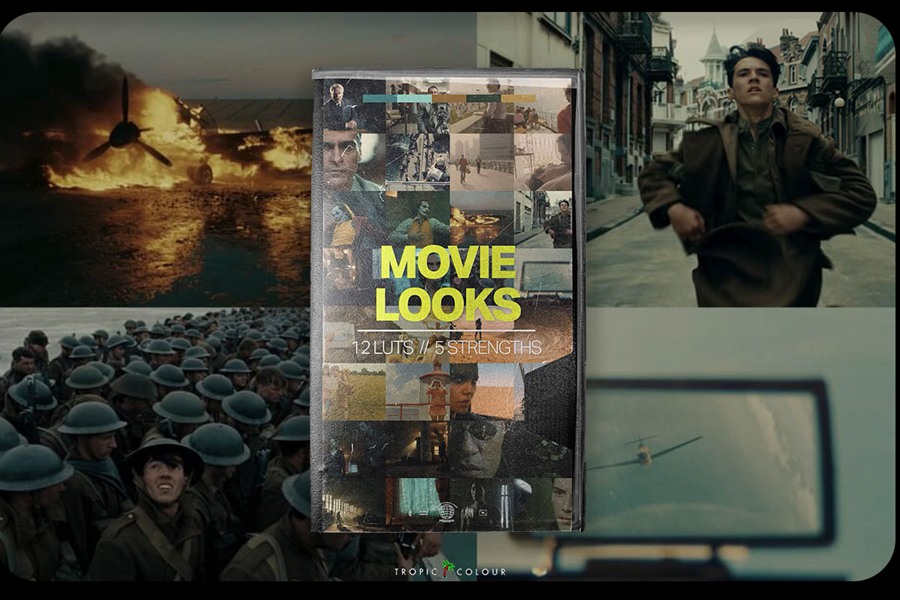Viewport: 900px width, 600px height.
Task: Click the COLOUR word in the footer logo
Action: [481, 572]
